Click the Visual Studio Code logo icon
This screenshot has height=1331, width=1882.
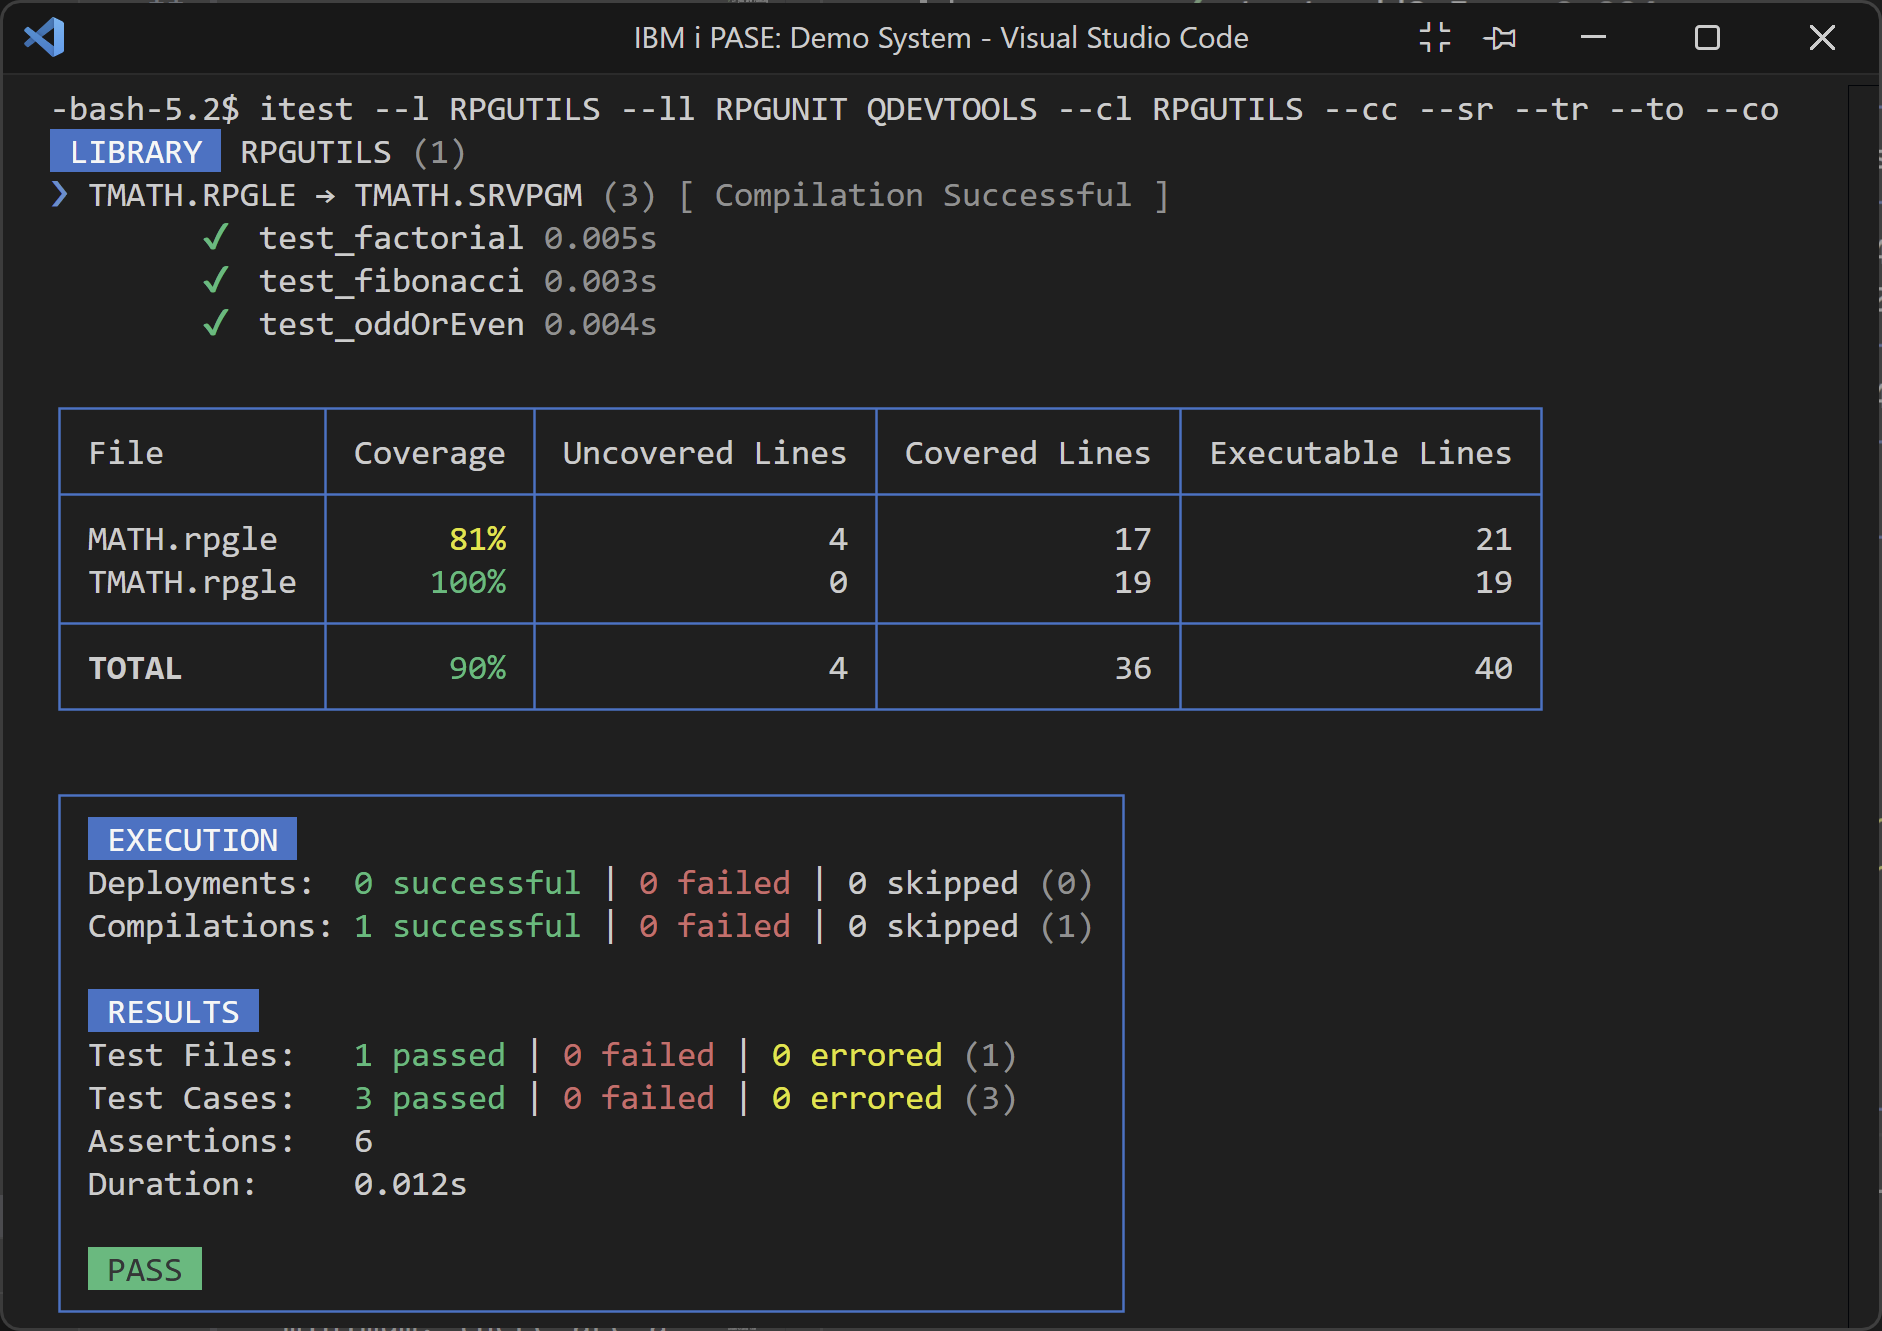click(45, 38)
